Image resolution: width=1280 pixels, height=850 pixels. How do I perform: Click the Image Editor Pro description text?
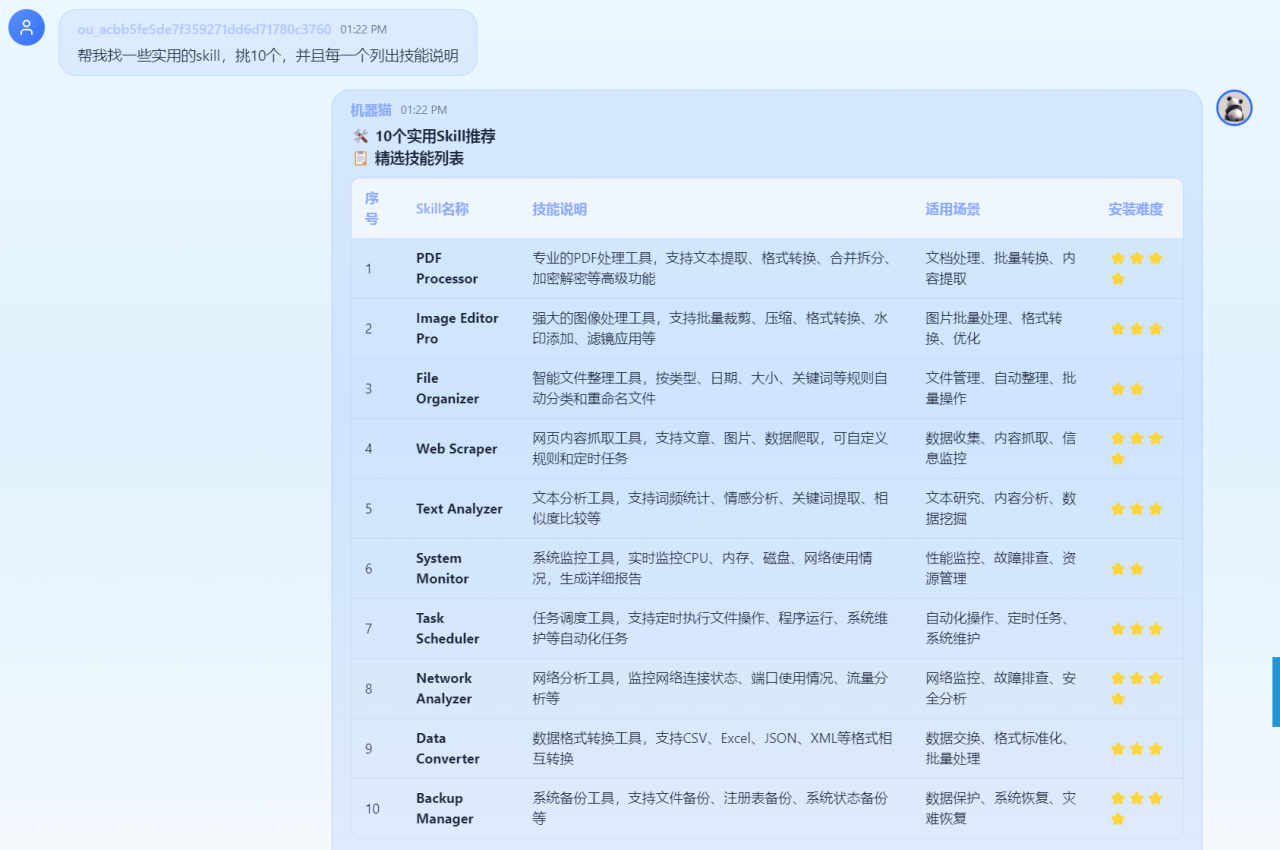pyautogui.click(x=710, y=328)
